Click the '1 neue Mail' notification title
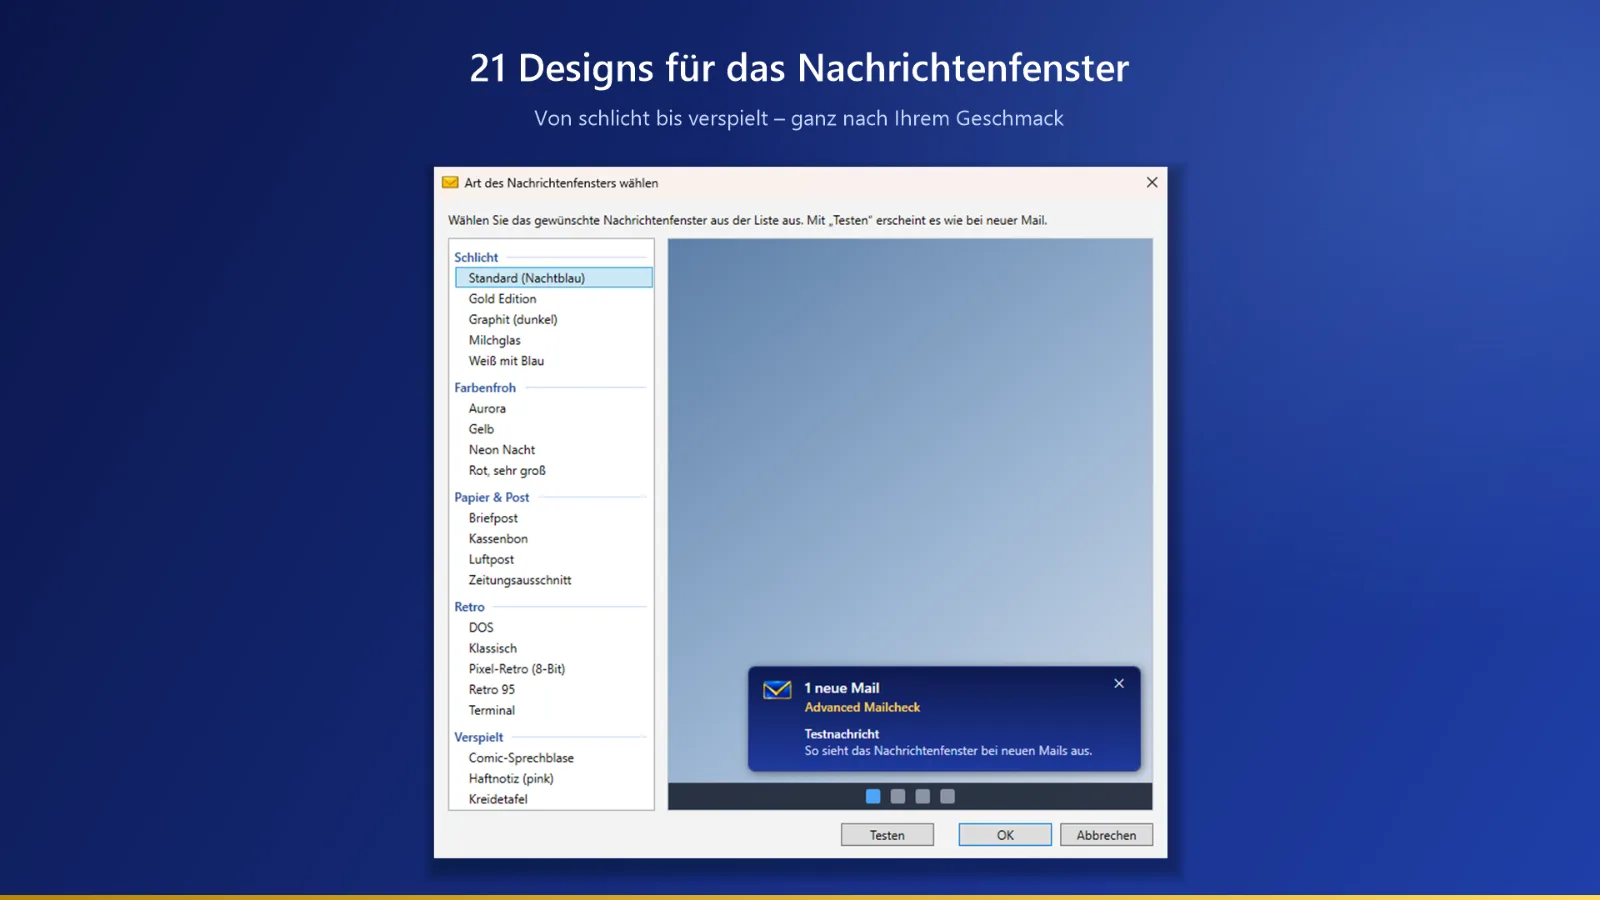 point(842,688)
